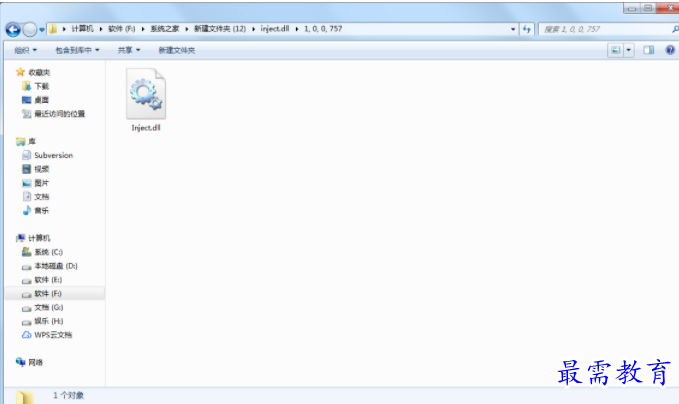Open the 组织 menu
The width and height of the screenshot is (679, 404).
coord(25,50)
